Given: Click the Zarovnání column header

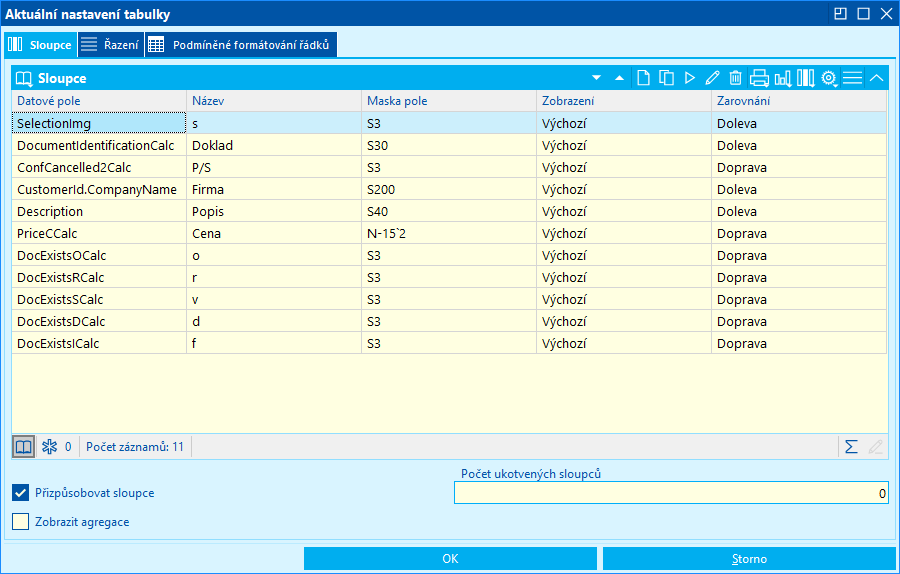Looking at the screenshot, I should [x=799, y=101].
